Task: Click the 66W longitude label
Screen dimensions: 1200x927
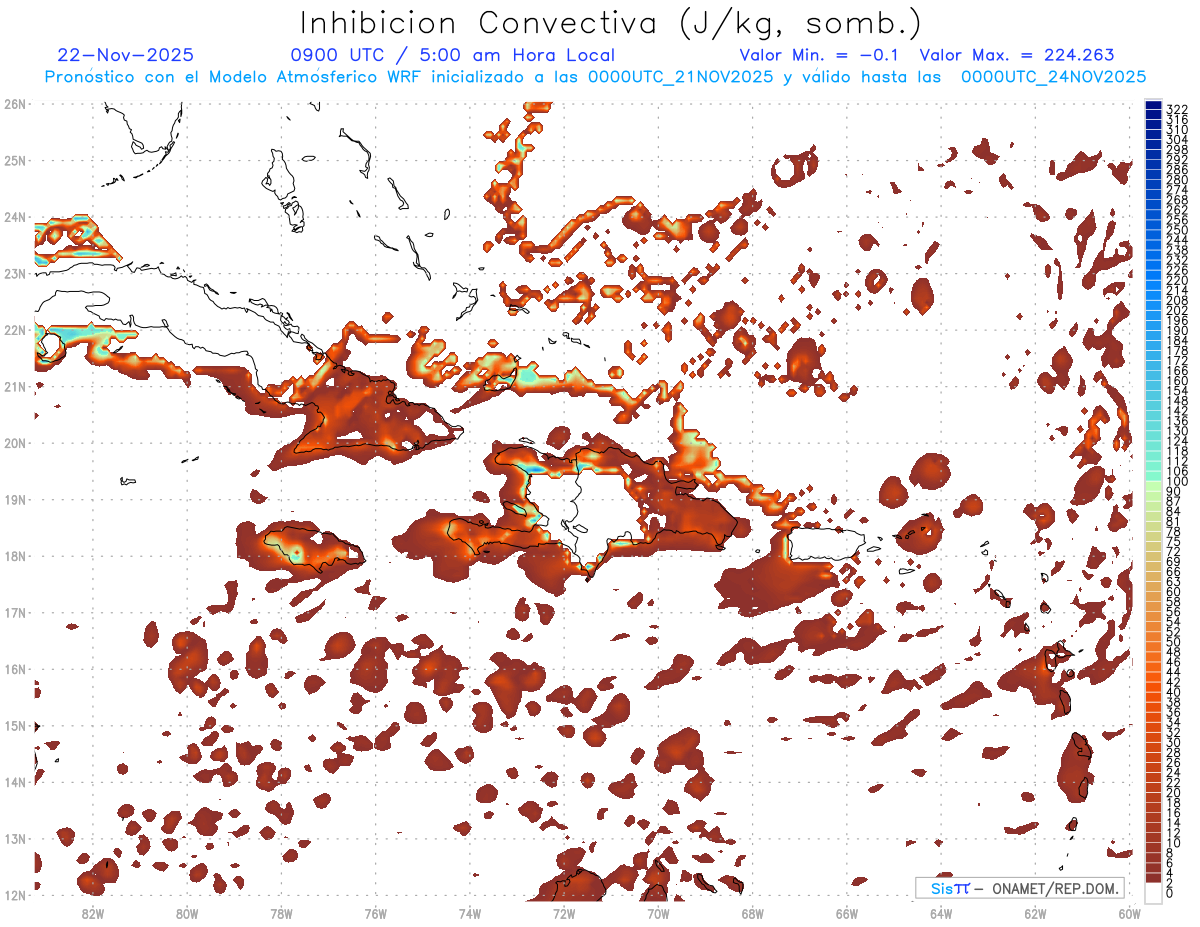Action: coord(847,912)
